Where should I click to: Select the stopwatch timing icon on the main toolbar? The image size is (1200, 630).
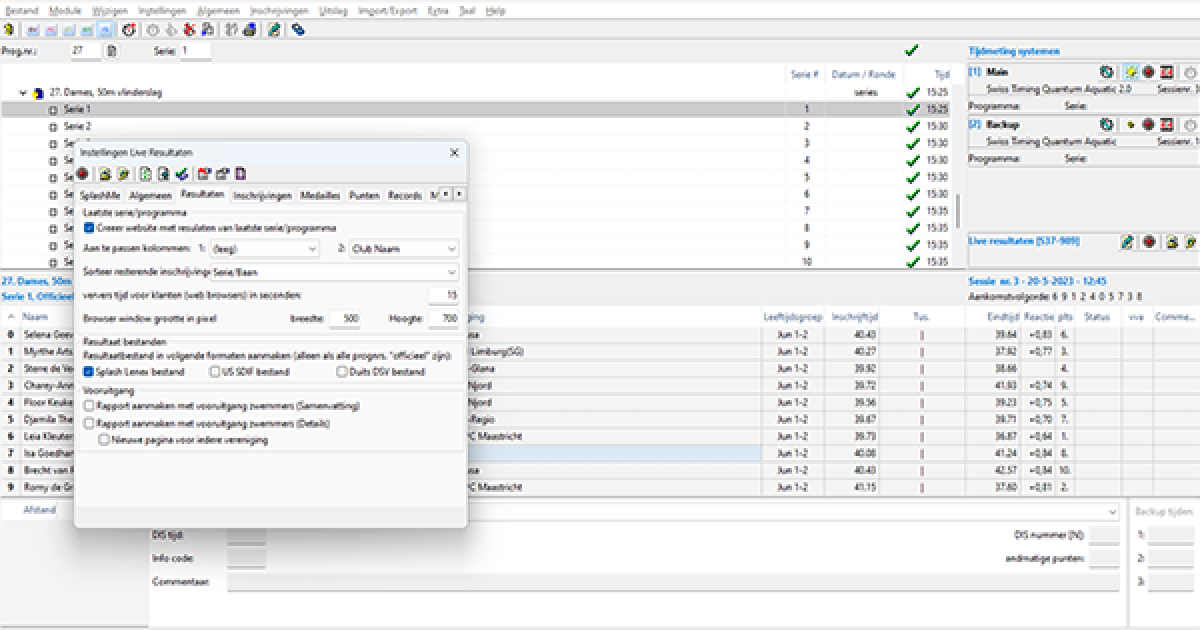click(x=128, y=31)
